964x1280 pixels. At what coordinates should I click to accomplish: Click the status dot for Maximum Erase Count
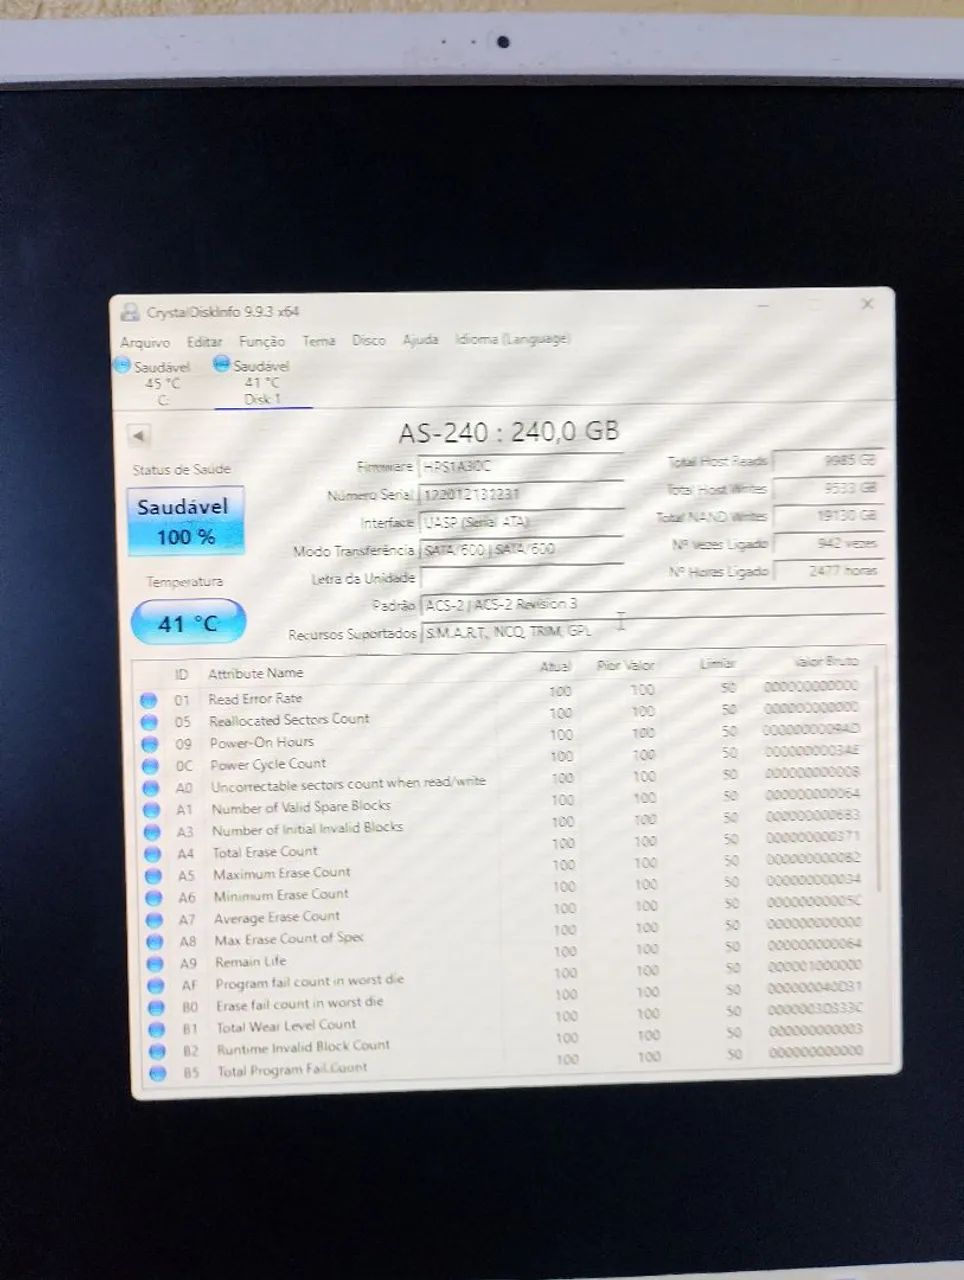(x=153, y=876)
